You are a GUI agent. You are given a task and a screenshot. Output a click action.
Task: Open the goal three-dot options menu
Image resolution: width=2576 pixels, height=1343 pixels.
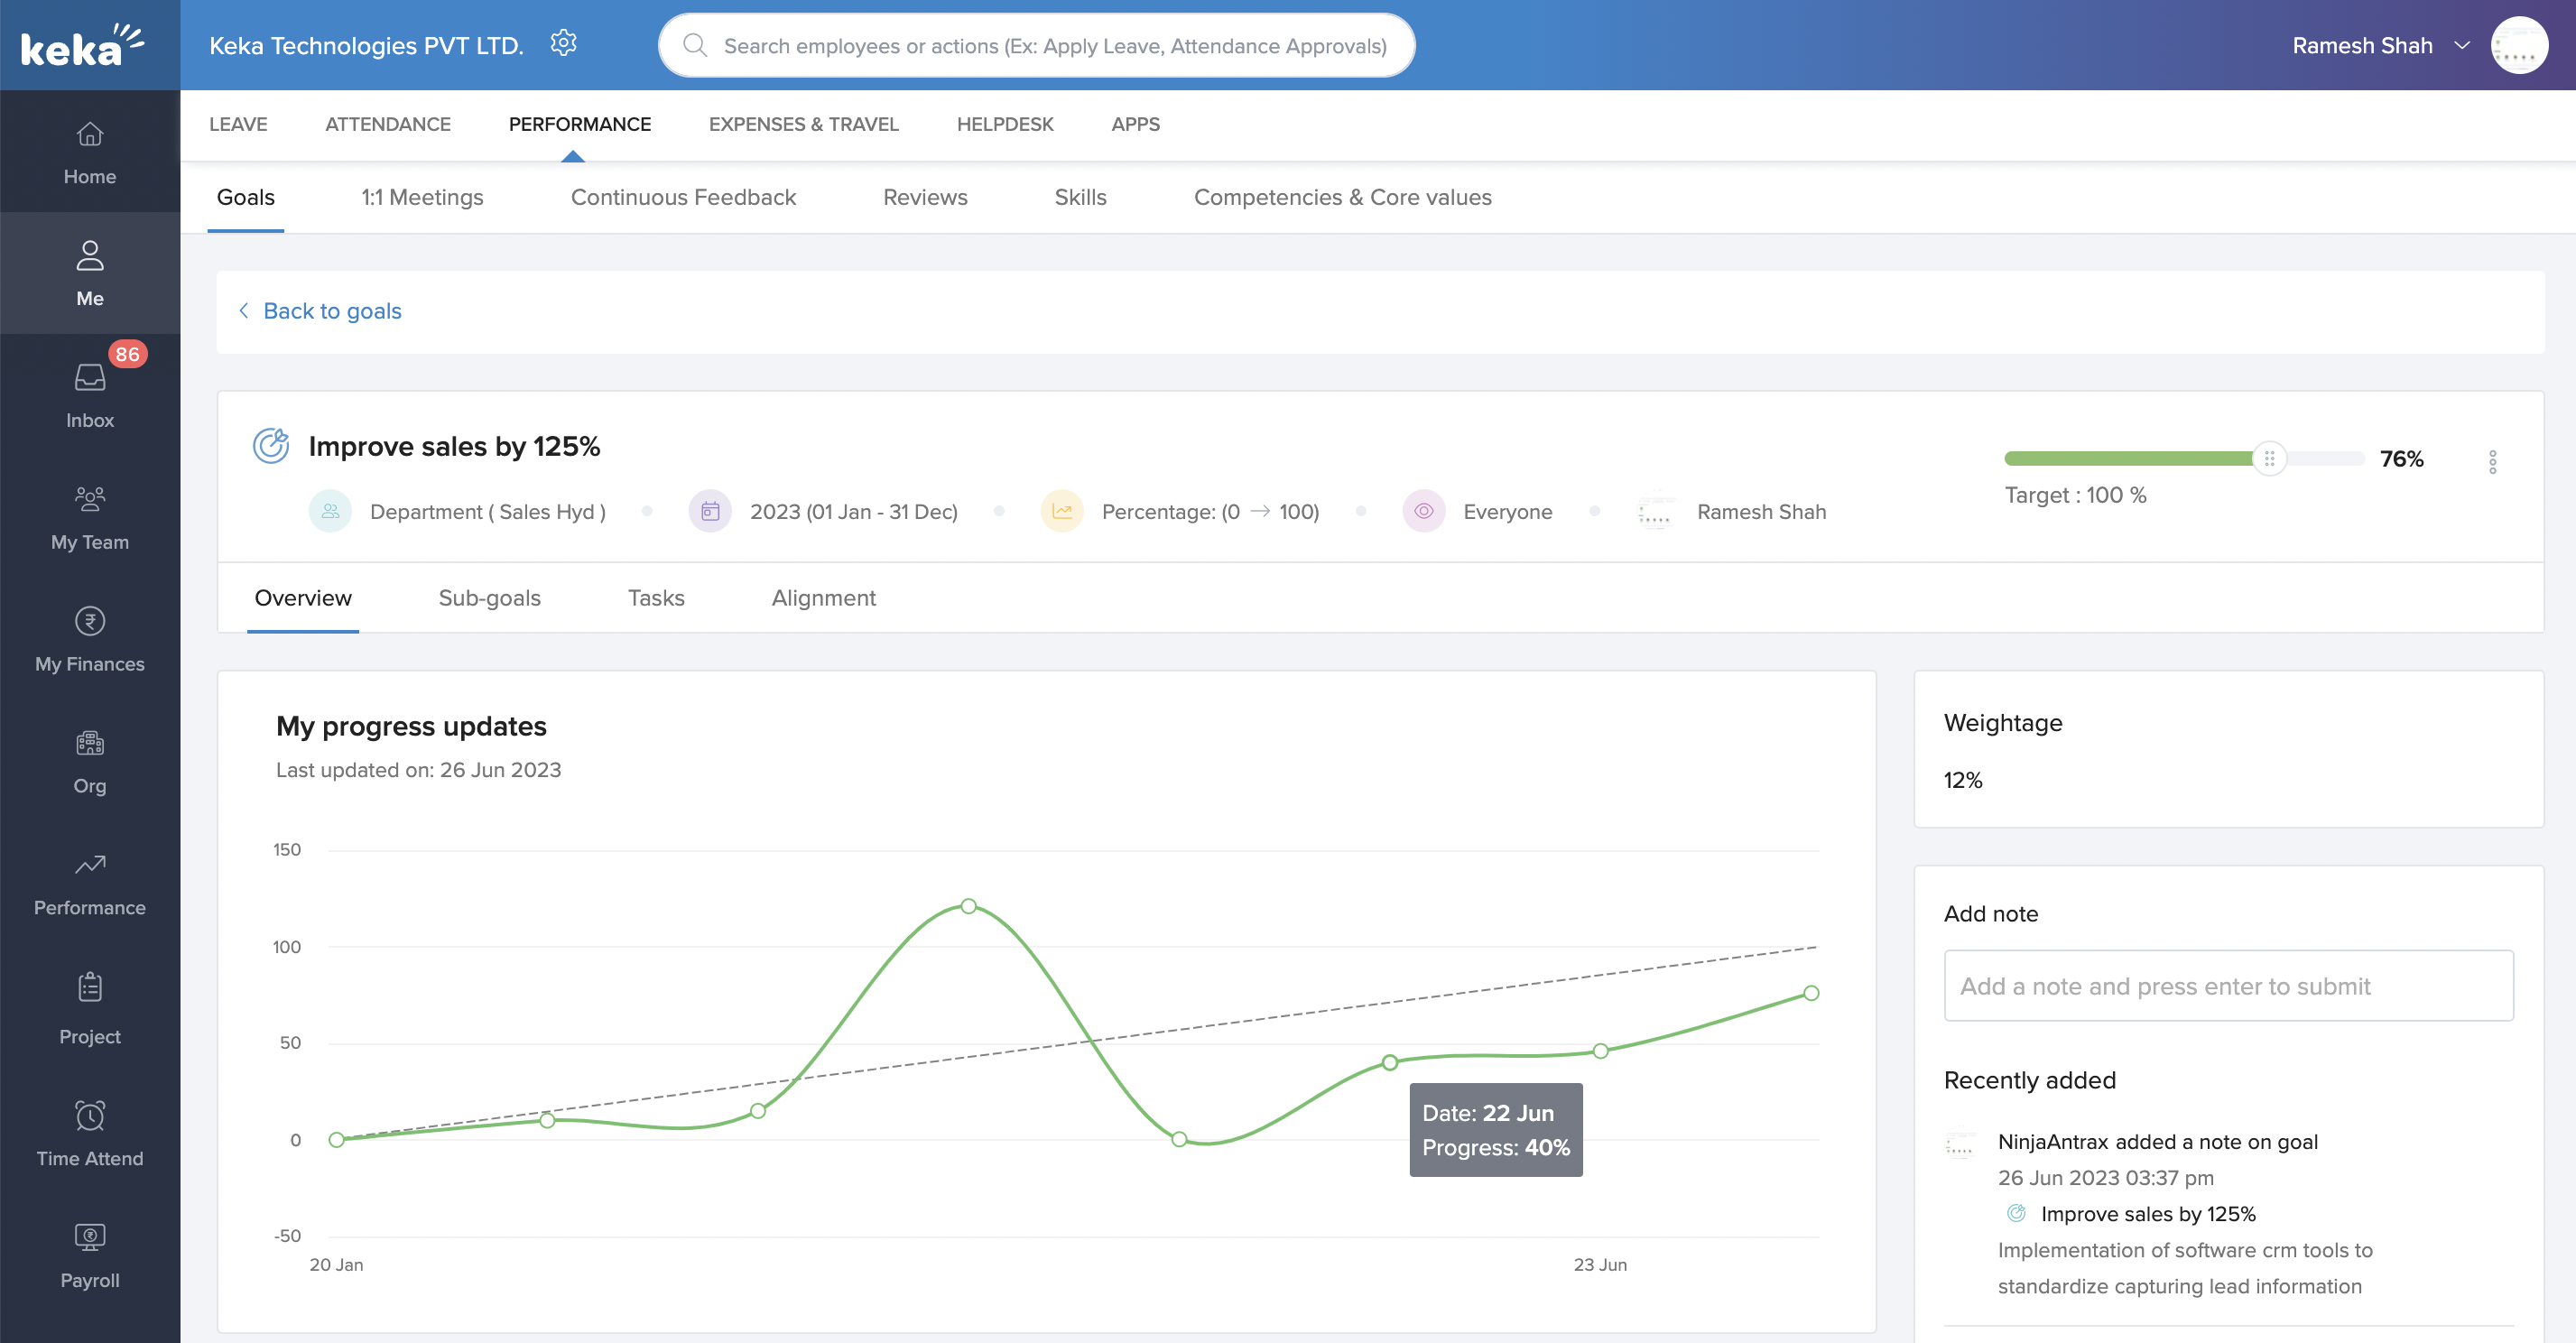tap(2492, 461)
